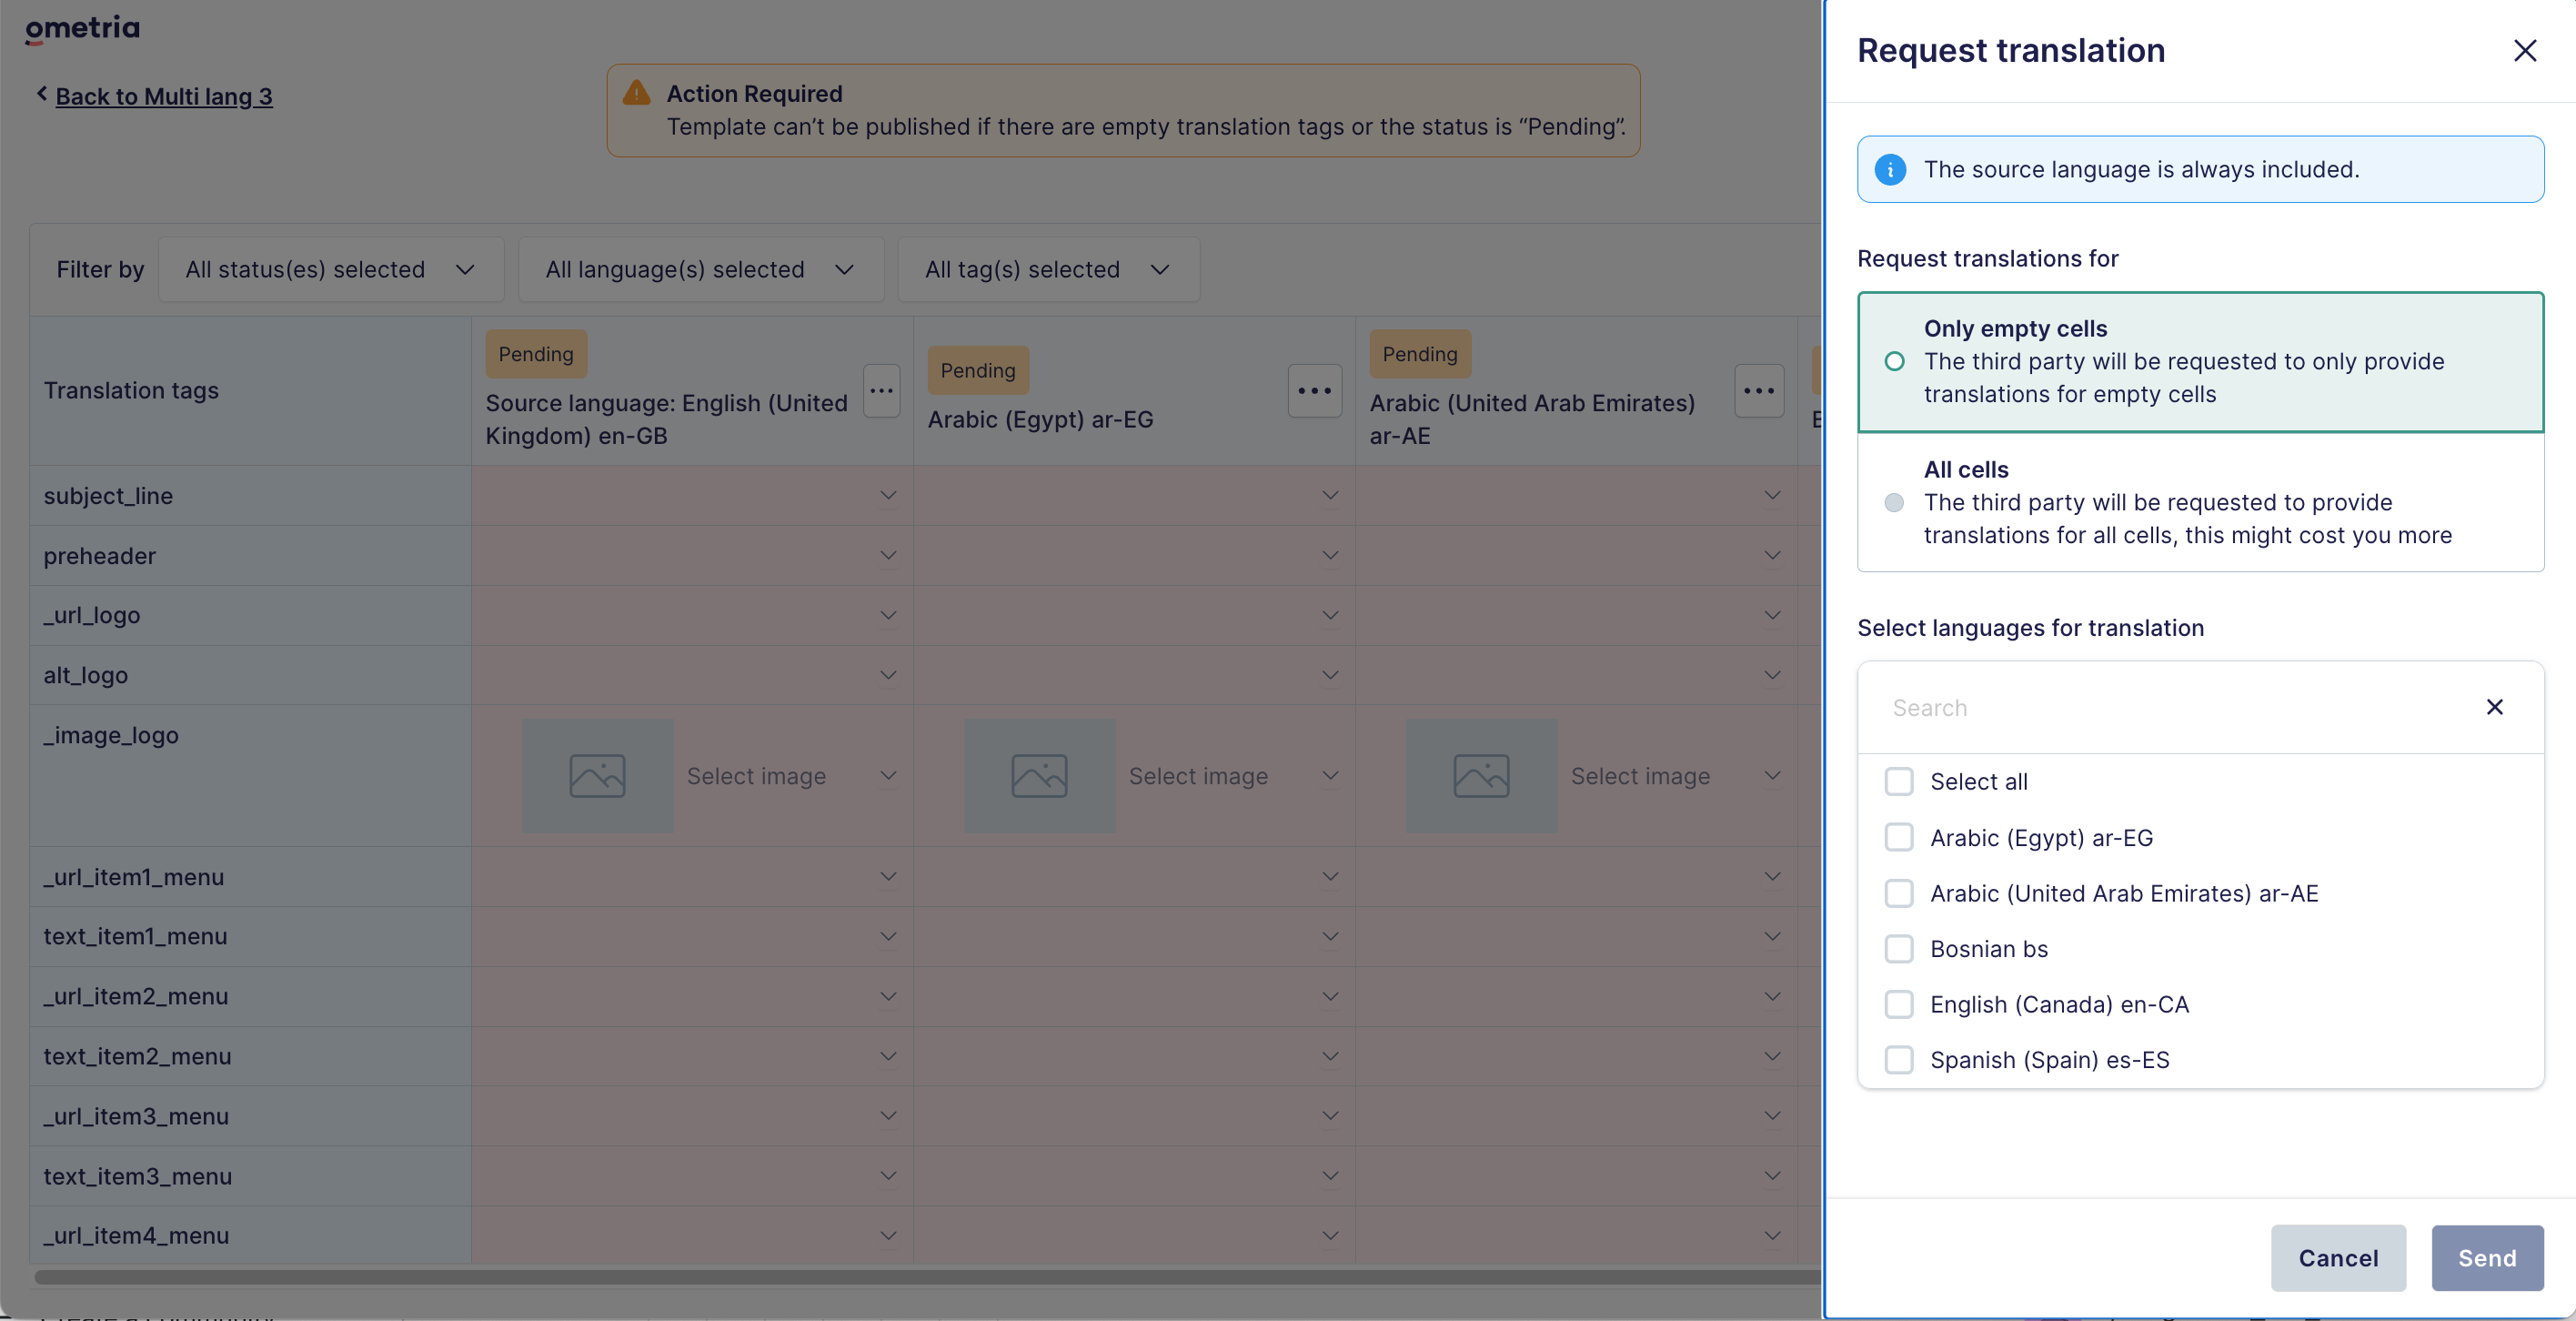Tick the Arabic (United Arab Emirates) ar-AE checkbox
Image resolution: width=2576 pixels, height=1321 pixels.
pyautogui.click(x=1898, y=893)
